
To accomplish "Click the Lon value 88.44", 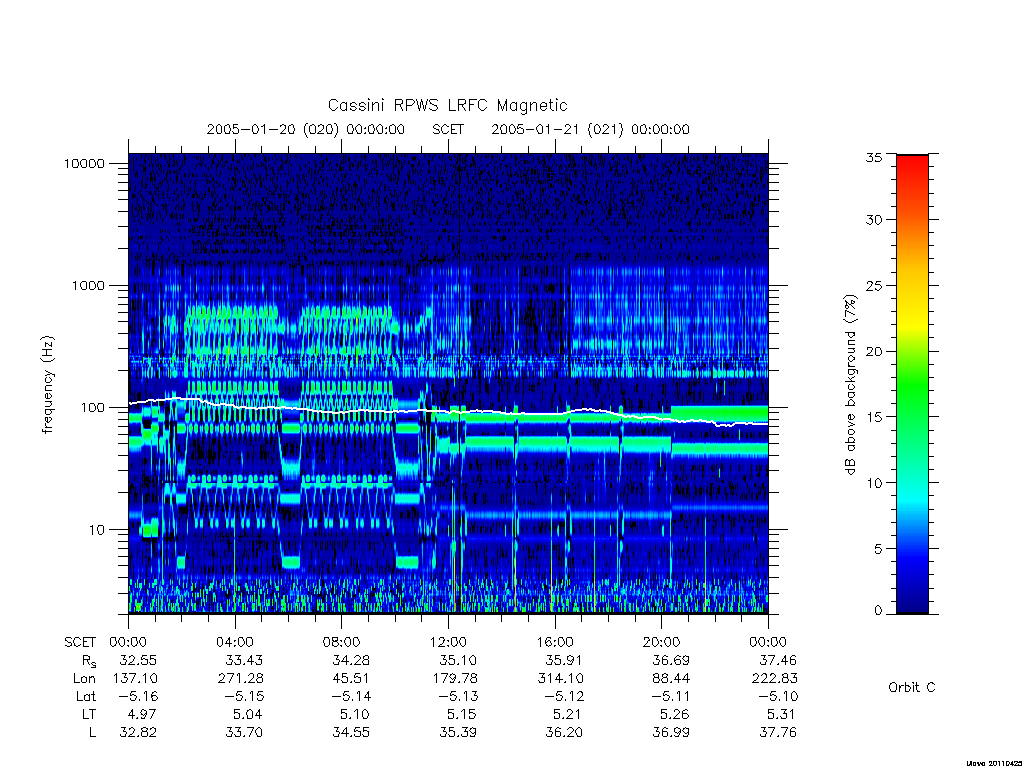I will (671, 679).
